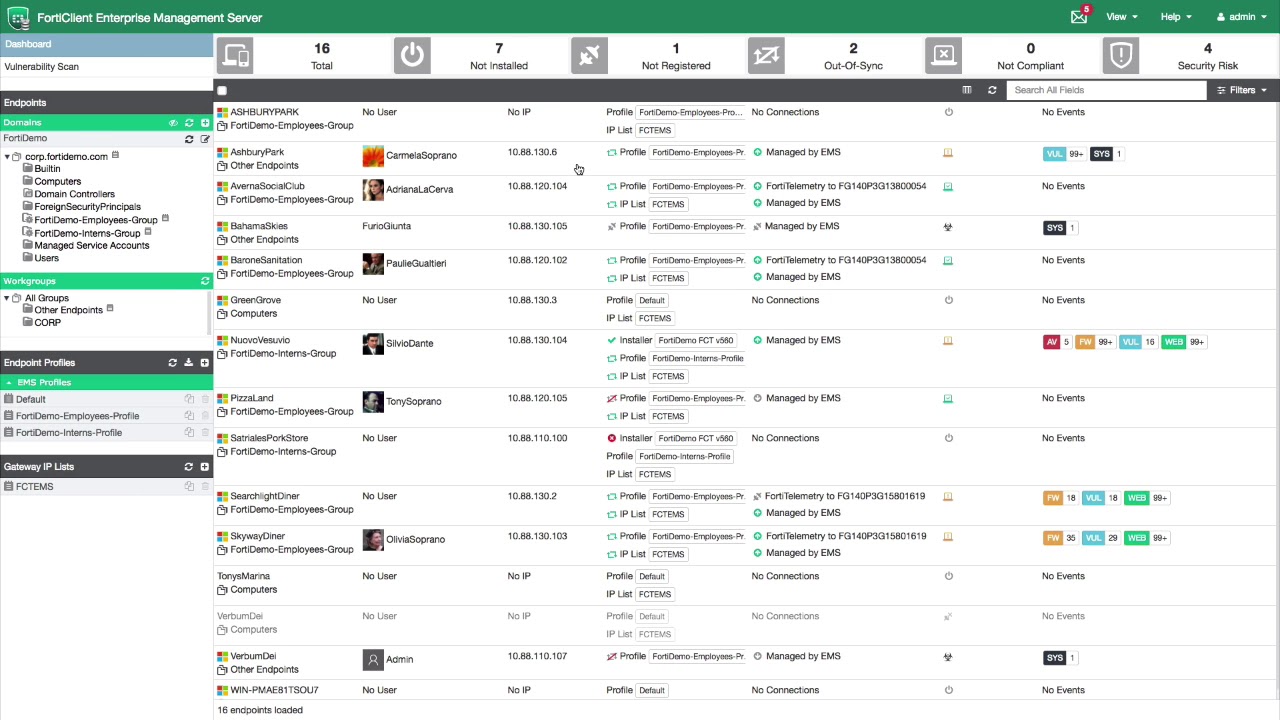Select FortiDemo-Interns-Group in the tree
This screenshot has width=1280, height=720.
point(87,233)
